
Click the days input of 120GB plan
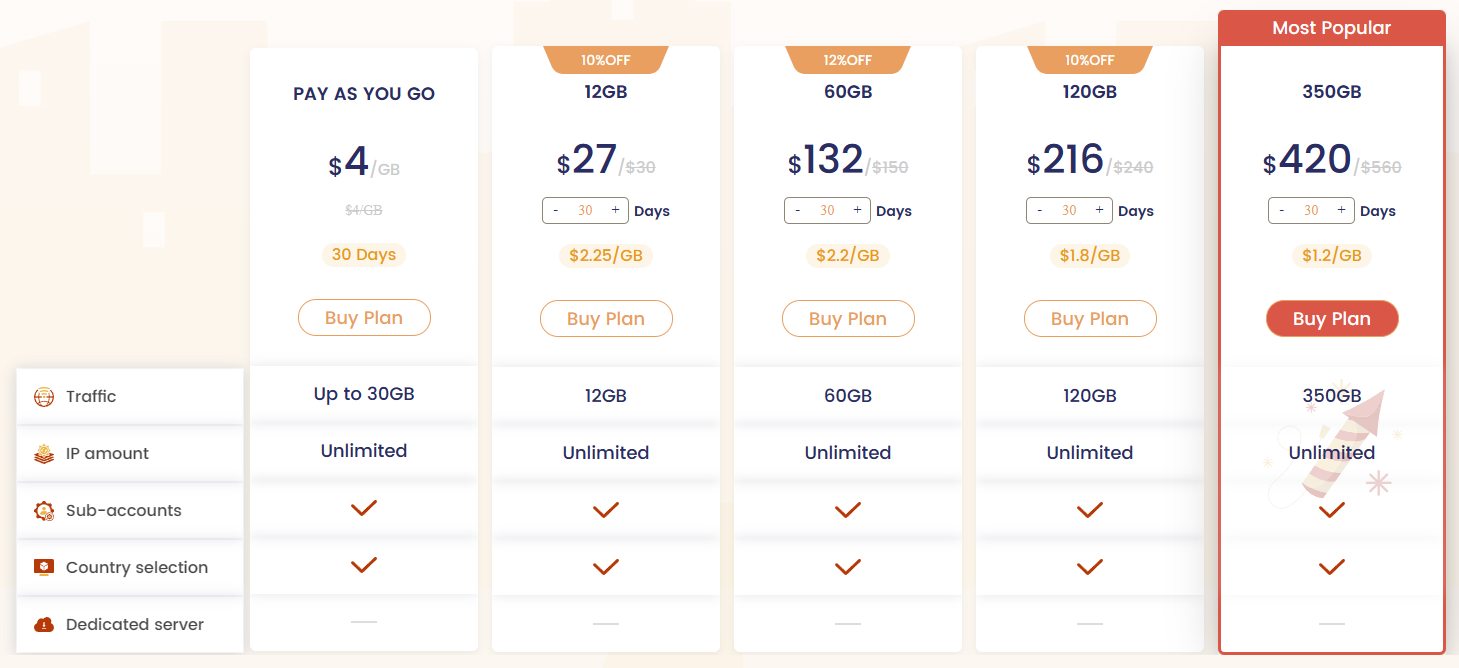(1069, 211)
